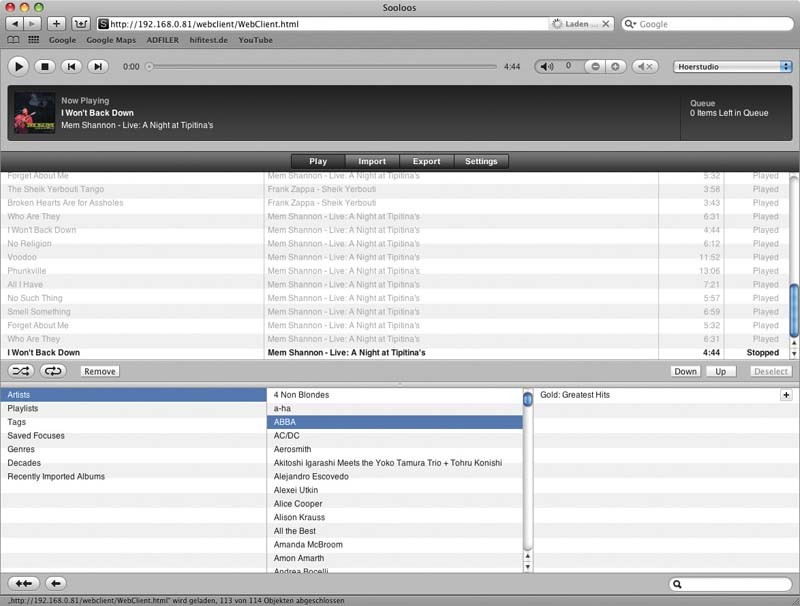This screenshot has width=800, height=606.
Task: Toggle shuffle mode for the queue
Action: 21,371
